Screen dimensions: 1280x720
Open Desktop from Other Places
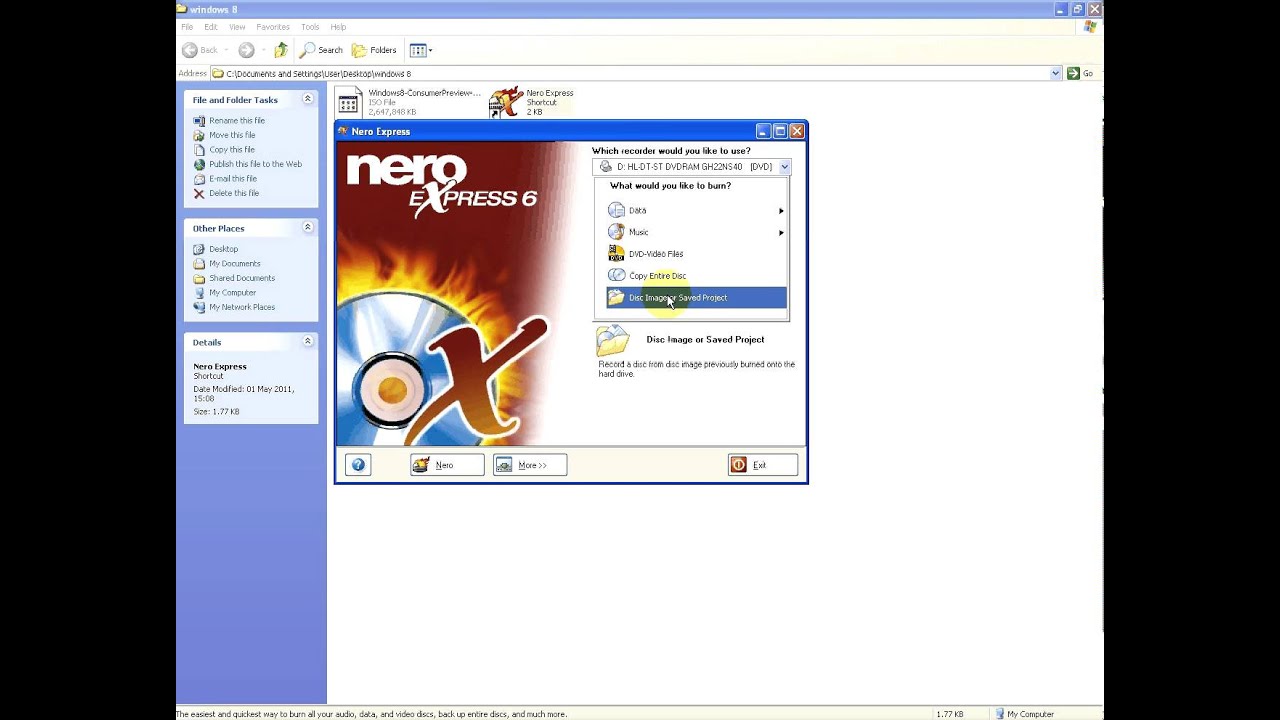click(x=223, y=249)
